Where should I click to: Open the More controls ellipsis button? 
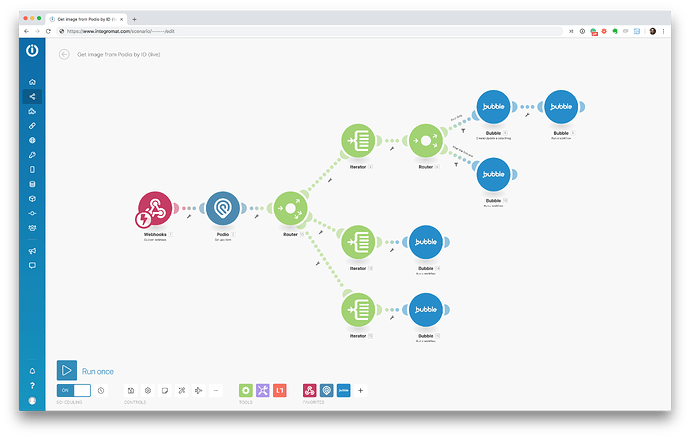(x=216, y=390)
